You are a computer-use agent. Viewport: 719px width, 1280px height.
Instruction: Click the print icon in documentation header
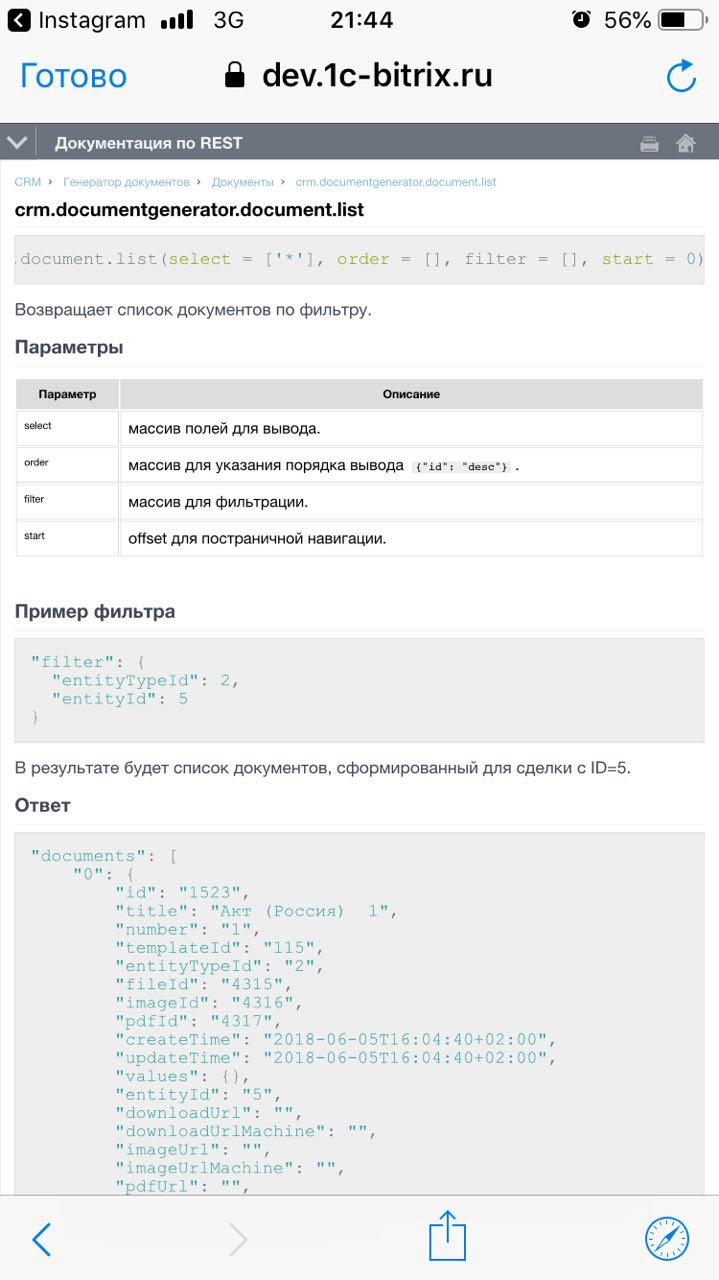point(649,144)
